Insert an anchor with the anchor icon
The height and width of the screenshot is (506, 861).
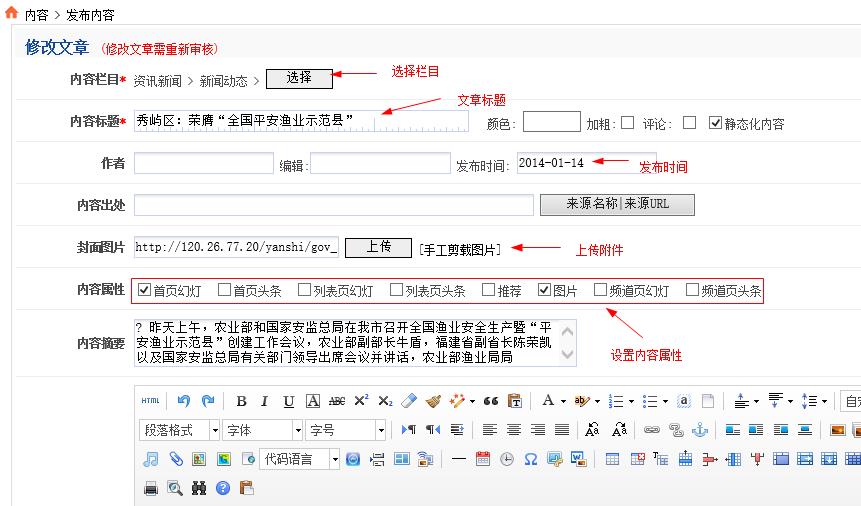[x=700, y=430]
